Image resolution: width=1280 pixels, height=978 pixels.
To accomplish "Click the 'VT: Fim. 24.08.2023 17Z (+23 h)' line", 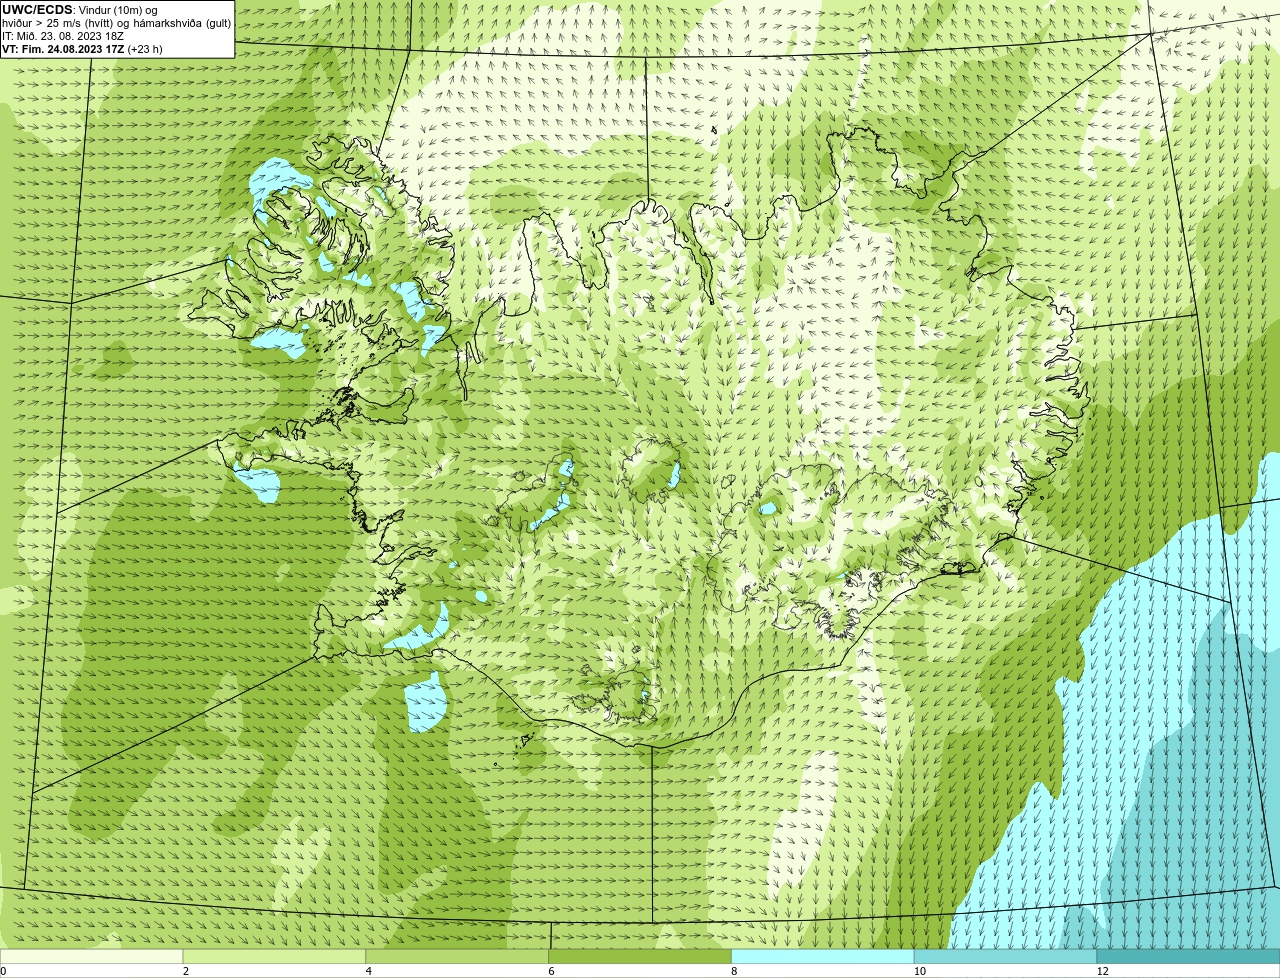I will click(82, 49).
